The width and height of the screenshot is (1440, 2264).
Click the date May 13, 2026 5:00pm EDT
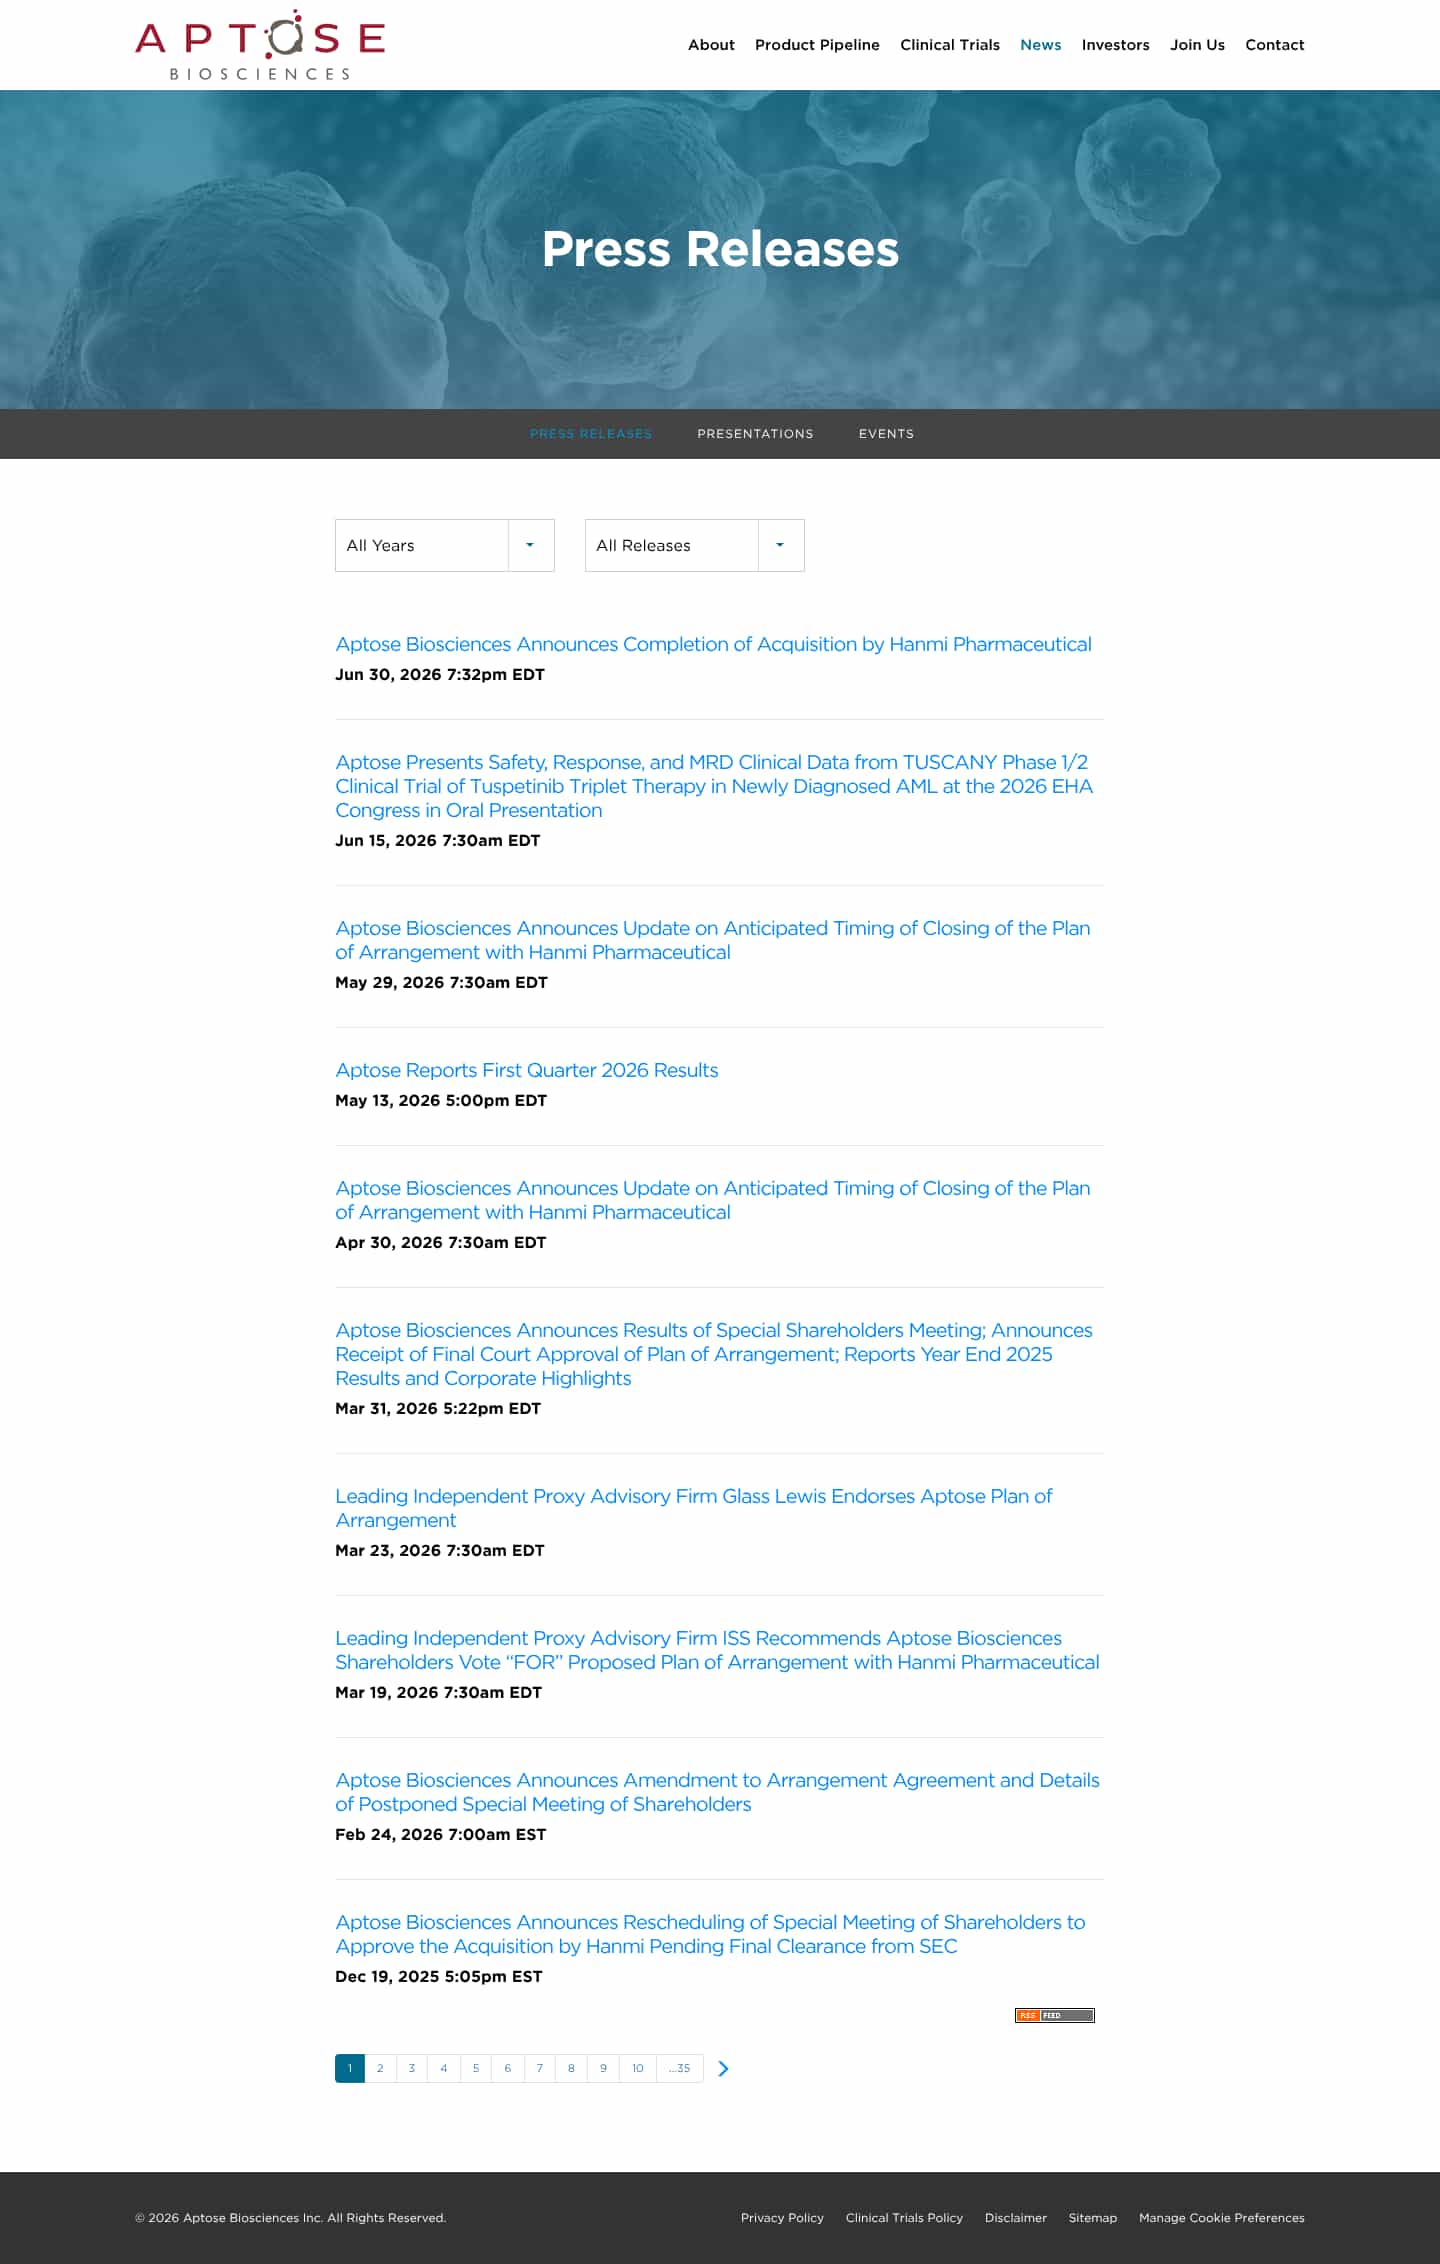click(441, 1101)
